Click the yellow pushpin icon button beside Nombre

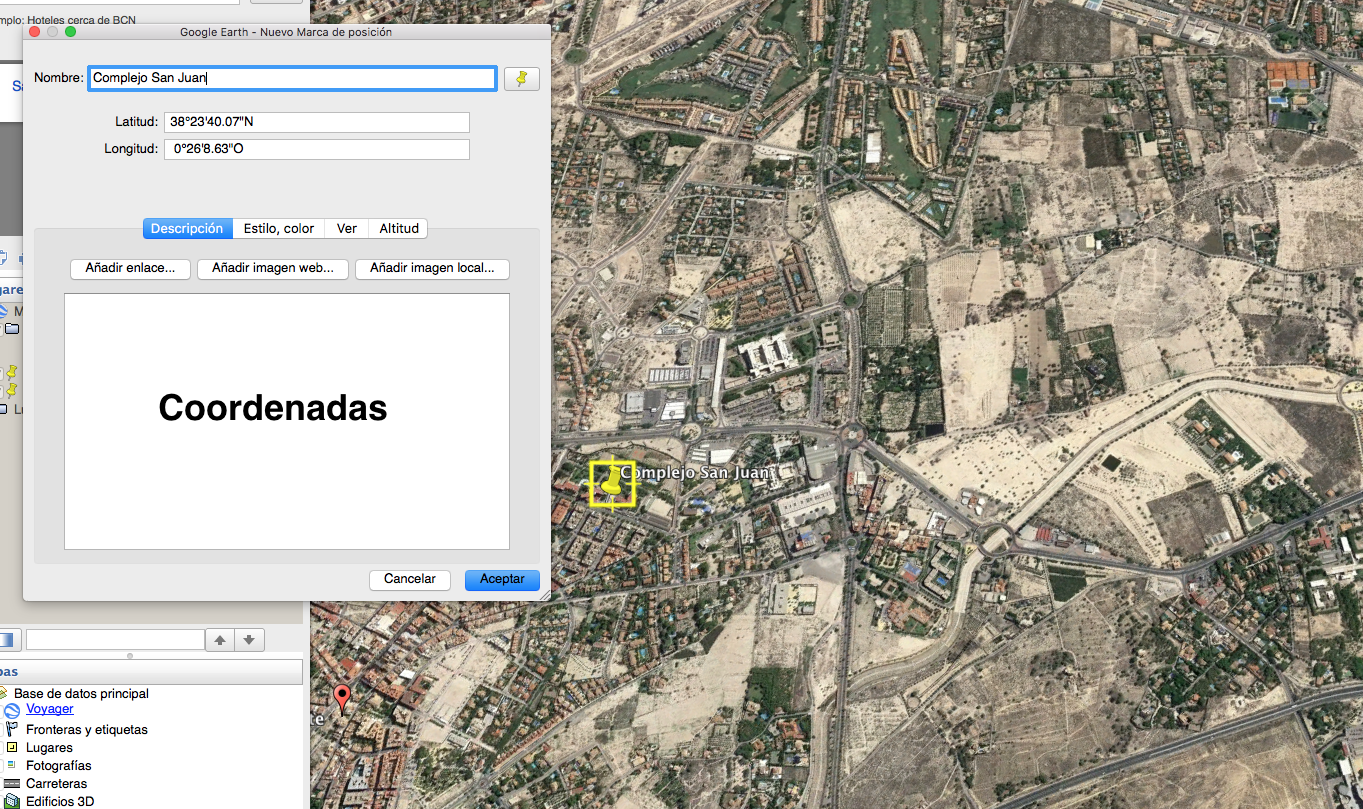pos(521,79)
